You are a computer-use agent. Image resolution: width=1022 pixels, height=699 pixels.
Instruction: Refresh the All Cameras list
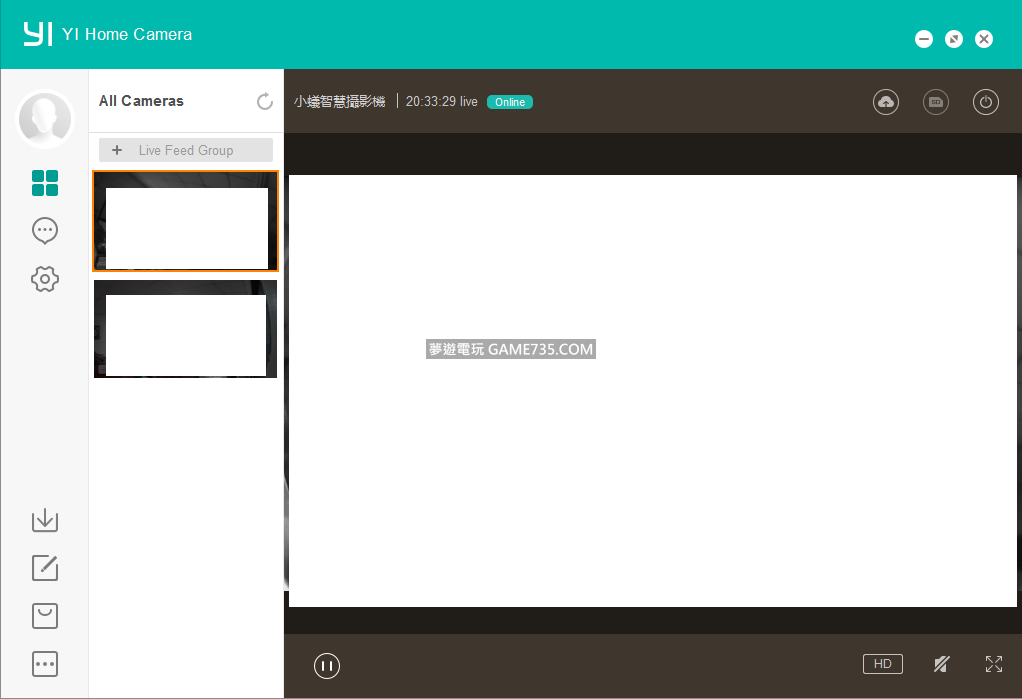[x=265, y=101]
